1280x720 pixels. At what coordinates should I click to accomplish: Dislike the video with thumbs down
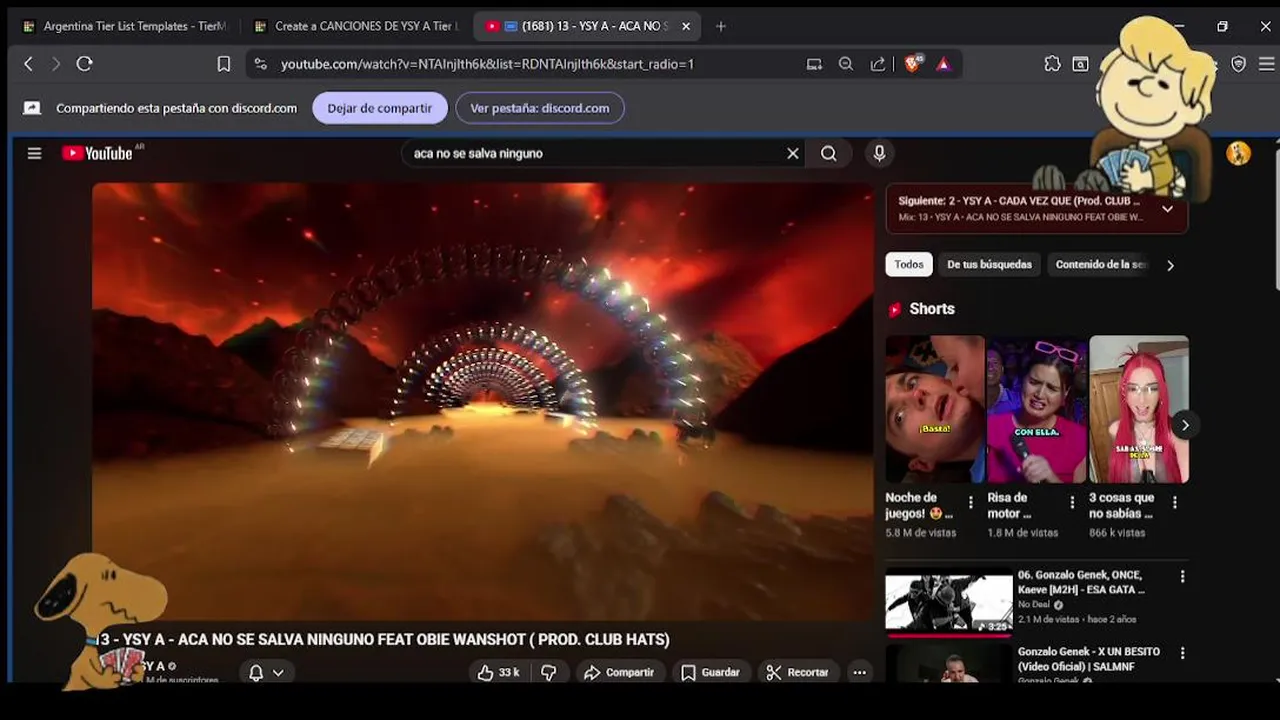pyautogui.click(x=548, y=673)
